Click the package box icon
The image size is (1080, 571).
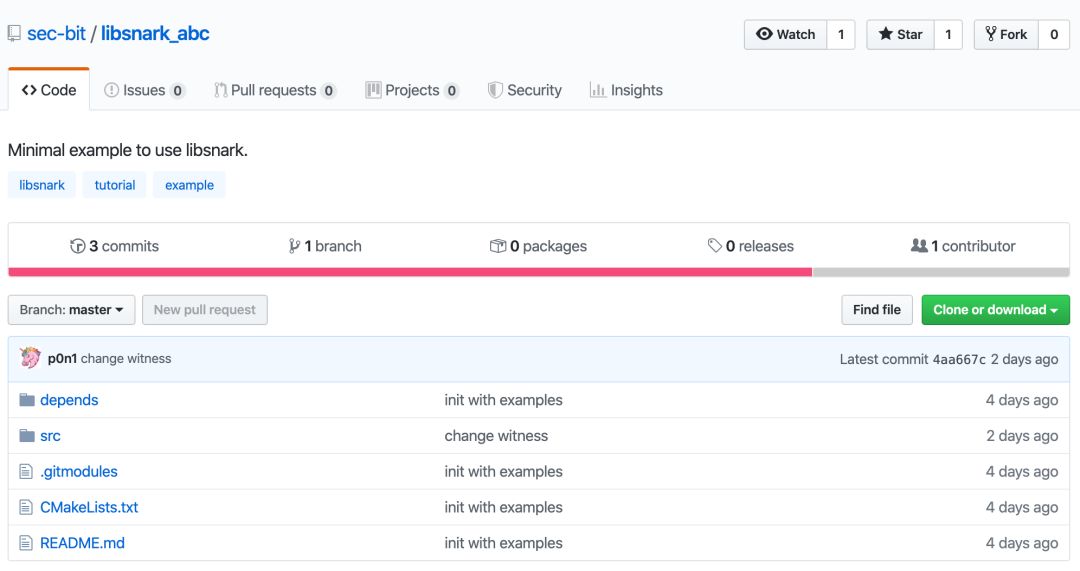point(497,246)
